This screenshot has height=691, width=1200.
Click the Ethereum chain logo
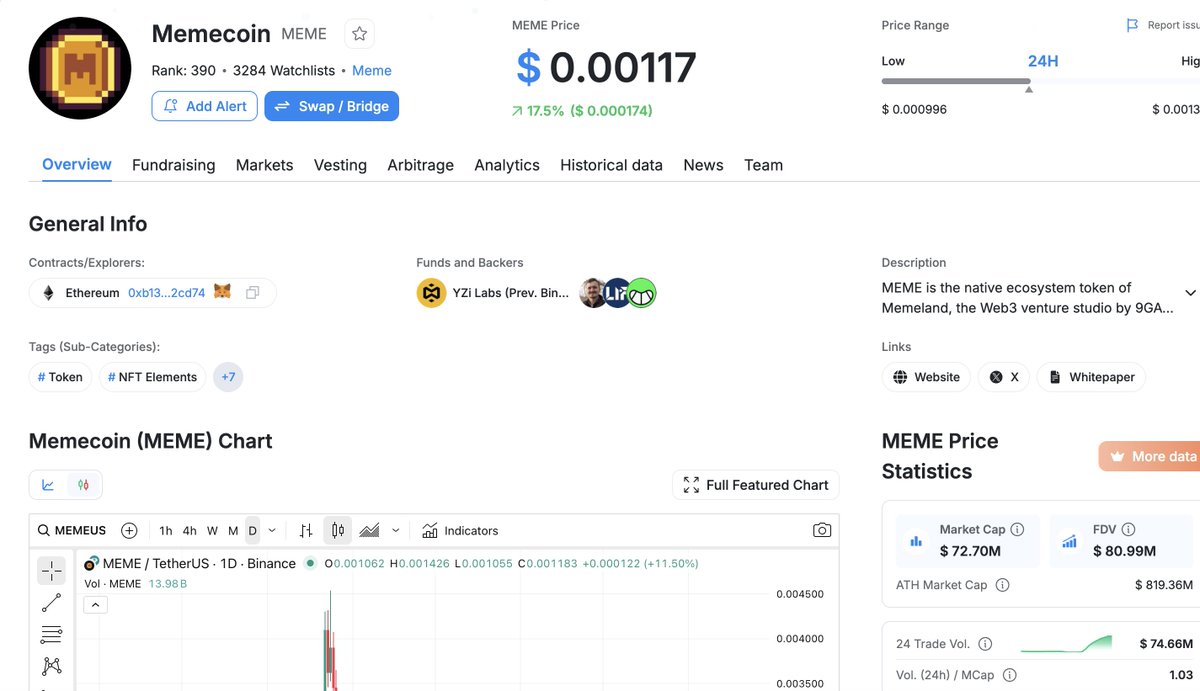click(x=48, y=293)
